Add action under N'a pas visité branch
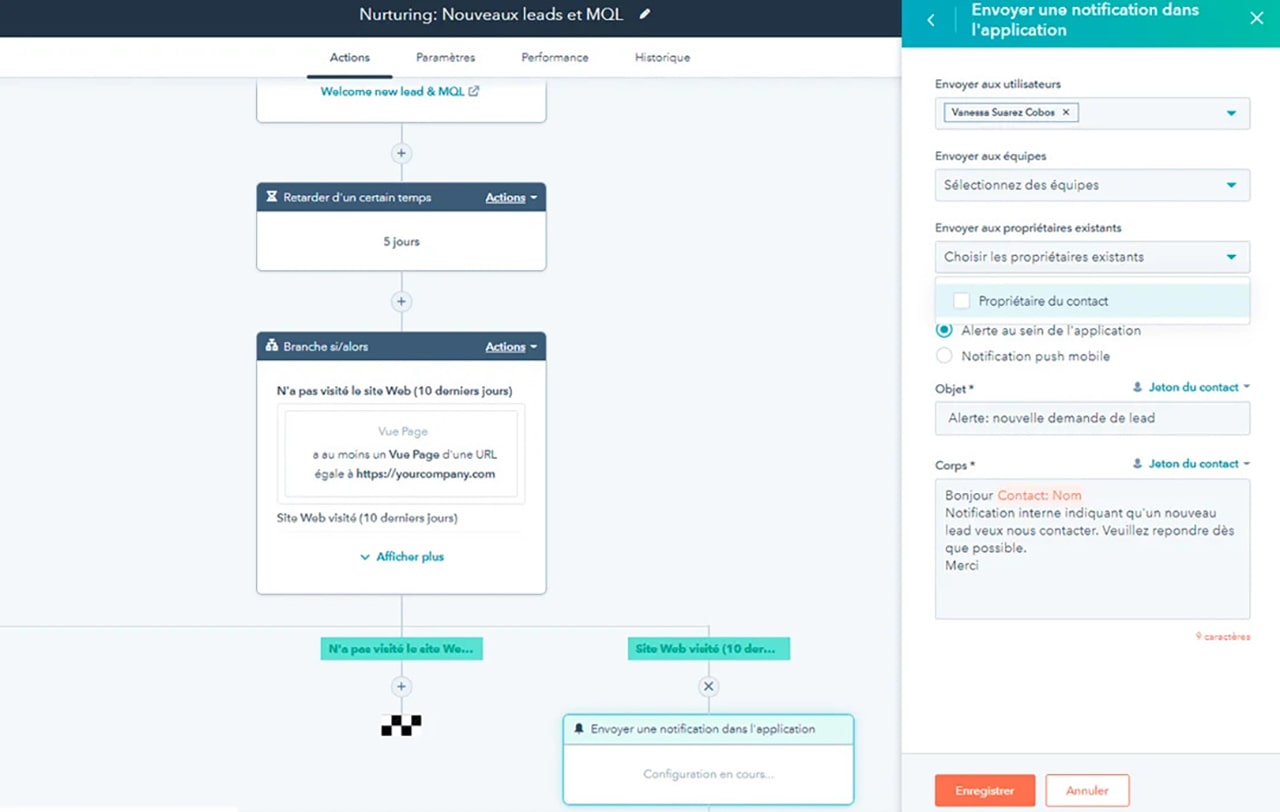The width and height of the screenshot is (1280, 812). point(401,686)
